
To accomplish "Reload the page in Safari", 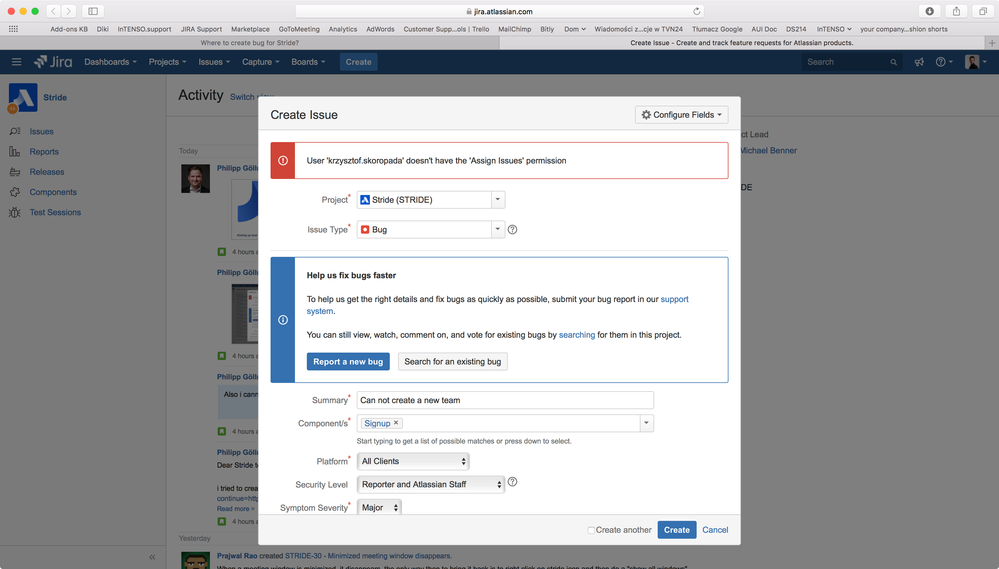I will tap(696, 11).
